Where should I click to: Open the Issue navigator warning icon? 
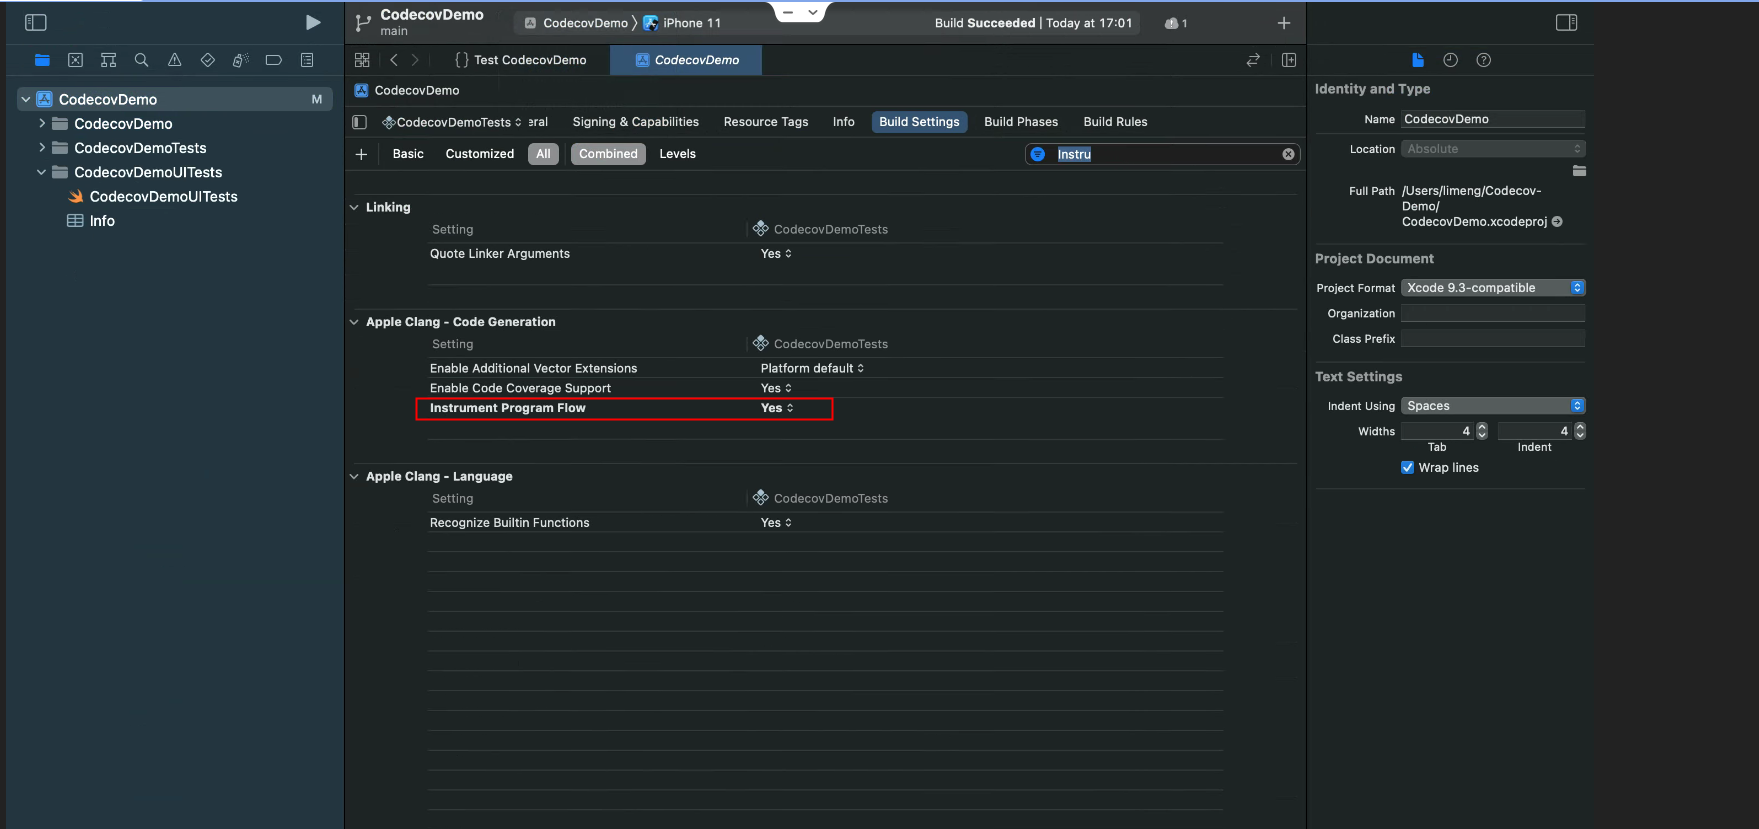174,60
